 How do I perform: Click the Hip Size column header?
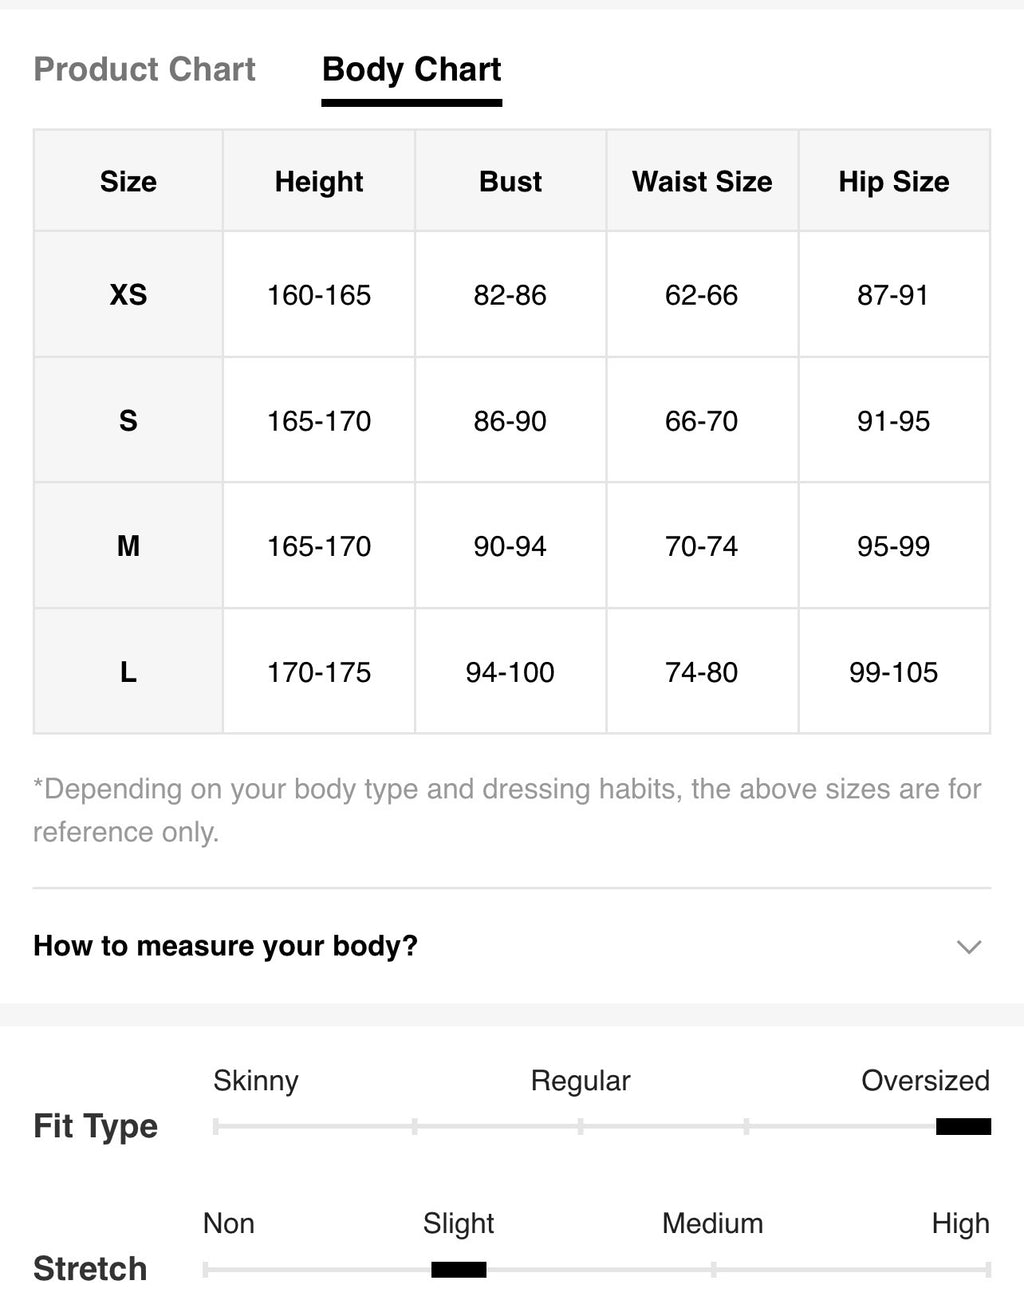(x=894, y=181)
